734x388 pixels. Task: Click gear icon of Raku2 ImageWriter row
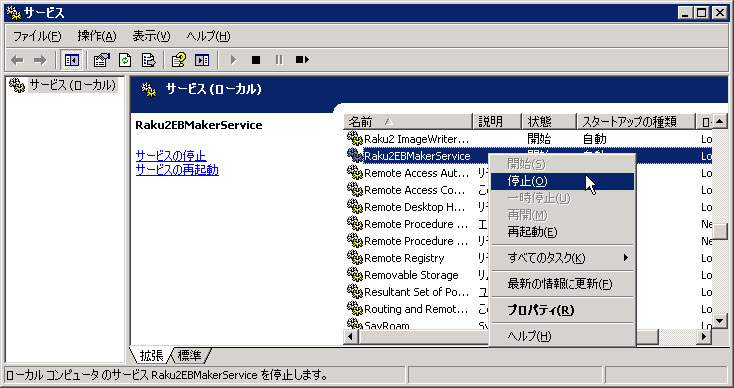(355, 139)
